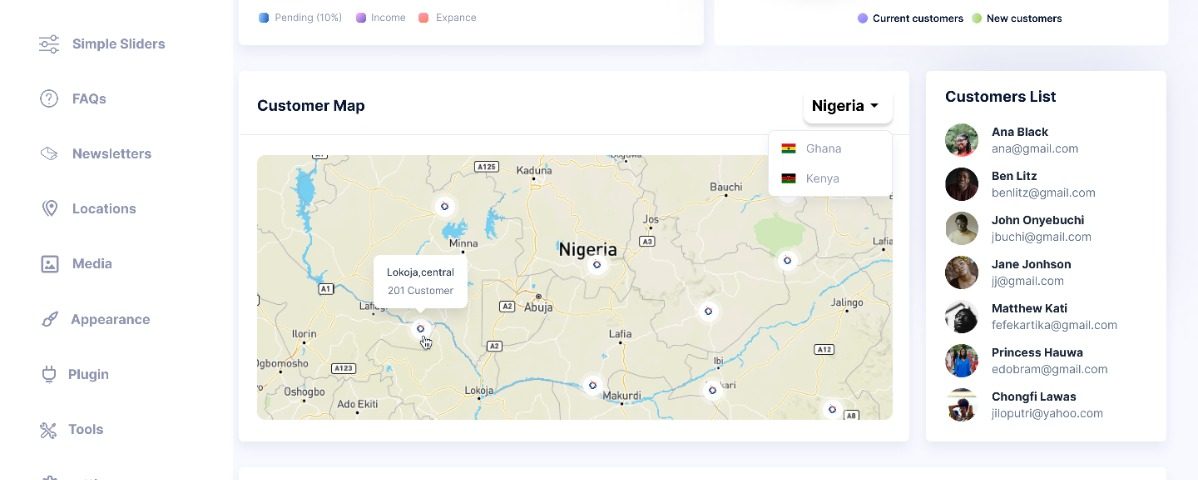Open the Nigeria country dropdown
The width and height of the screenshot is (1198, 480).
coord(846,106)
